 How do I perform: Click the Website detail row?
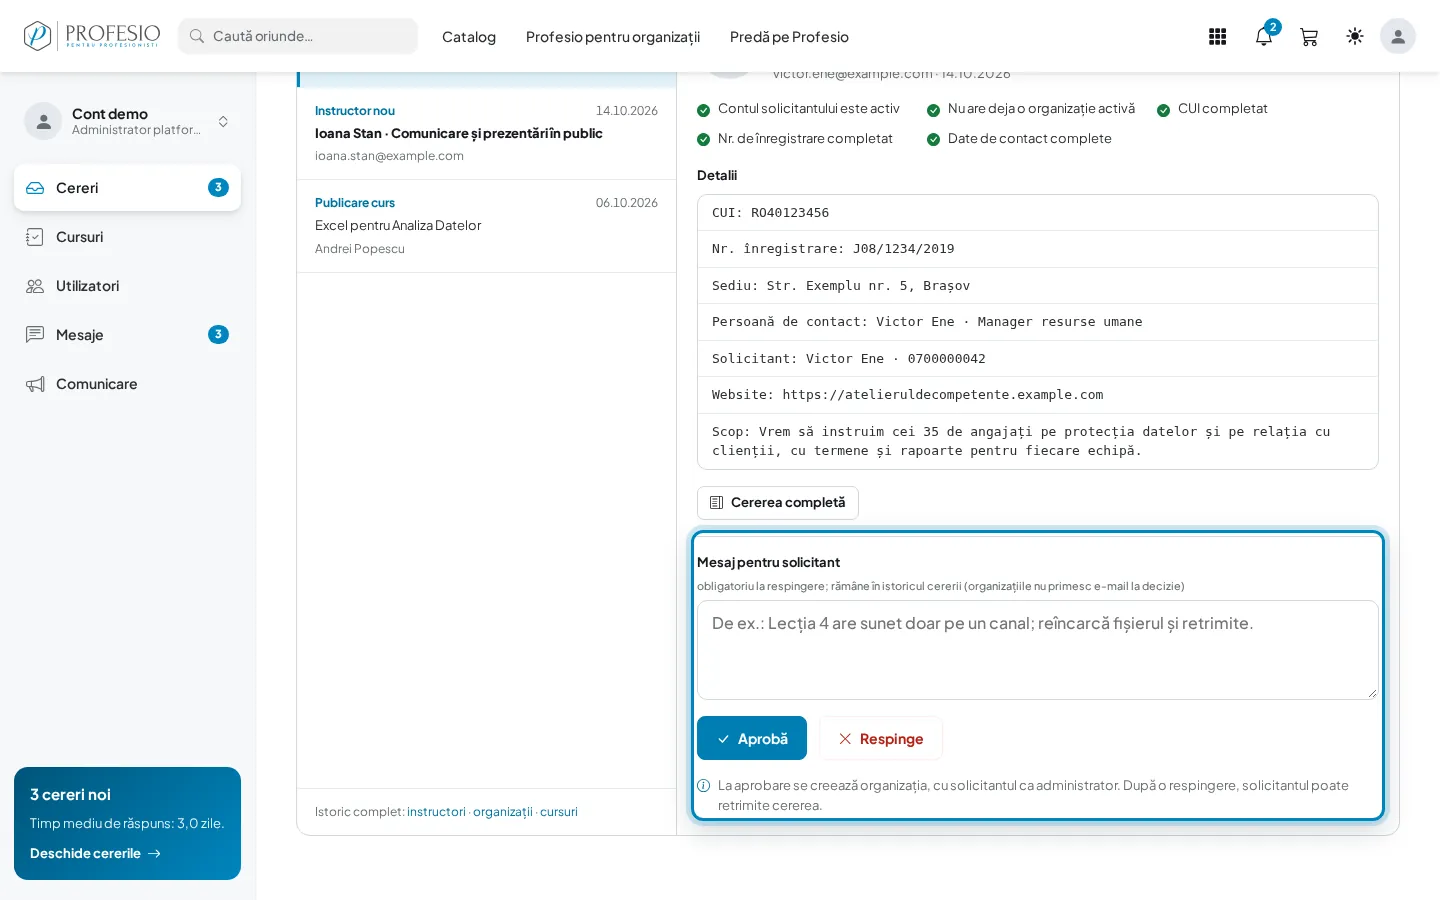point(1038,395)
